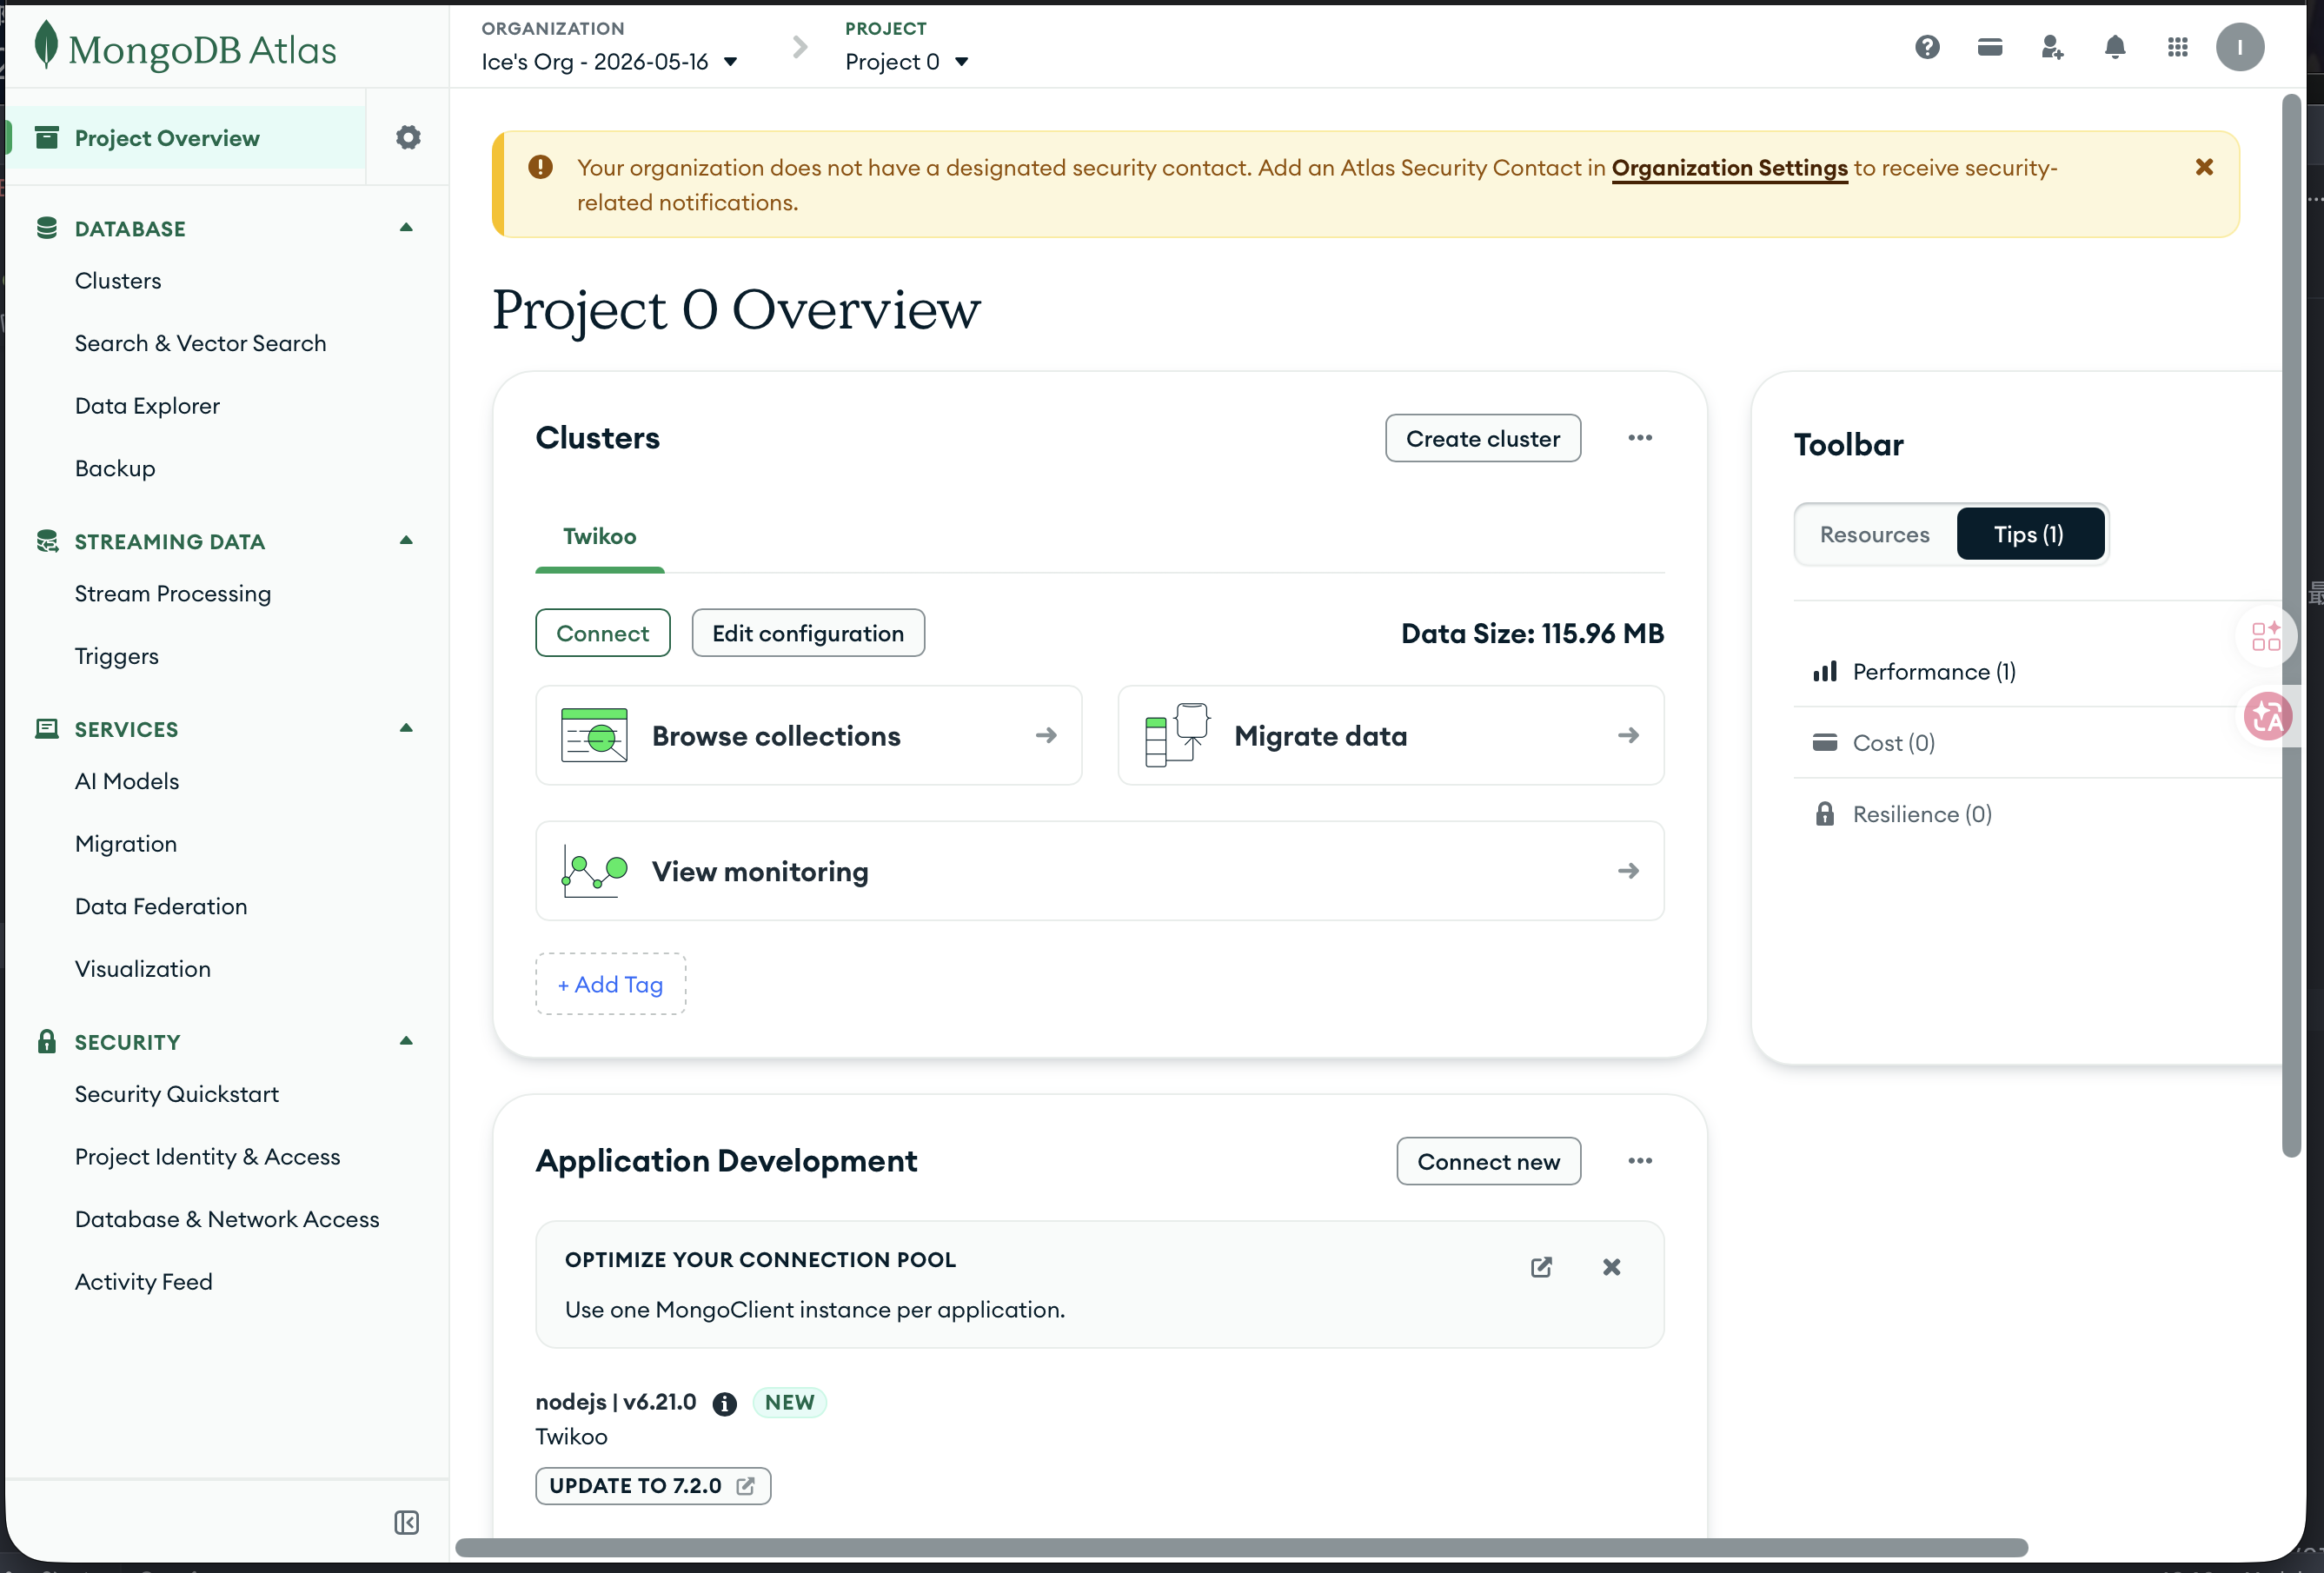Click the Browse collections illustration icon
This screenshot has width=2324, height=1573.
(x=594, y=735)
